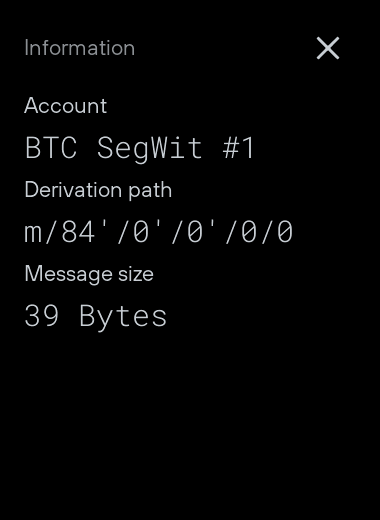This screenshot has height=520, width=380.
Task: Select the Message size label
Action: [x=89, y=274]
